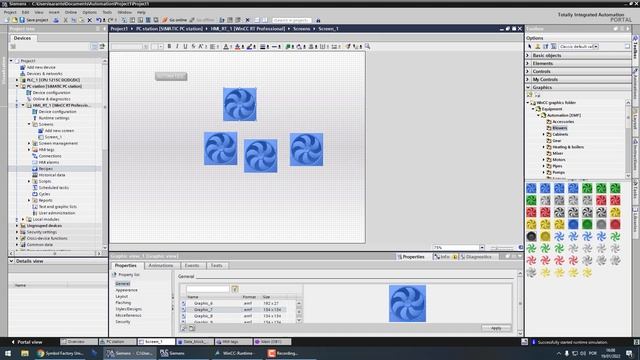Click the Bold formatting icon
The image size is (640, 360).
[x=169, y=47]
